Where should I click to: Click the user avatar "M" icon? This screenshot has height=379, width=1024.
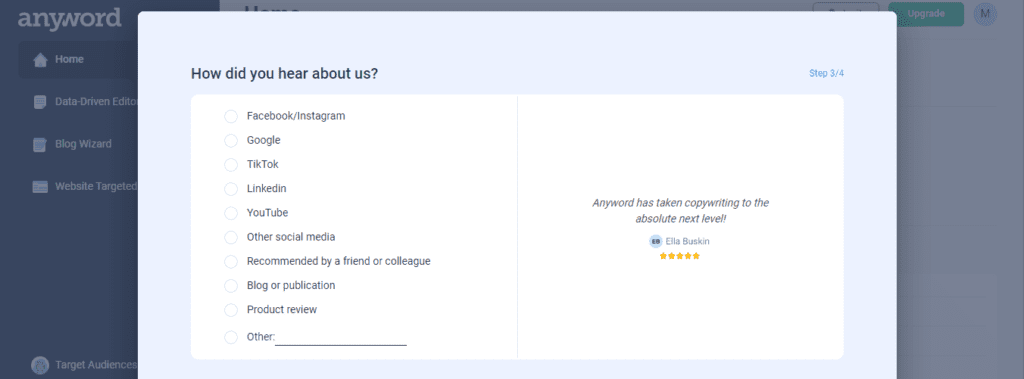[x=985, y=14]
